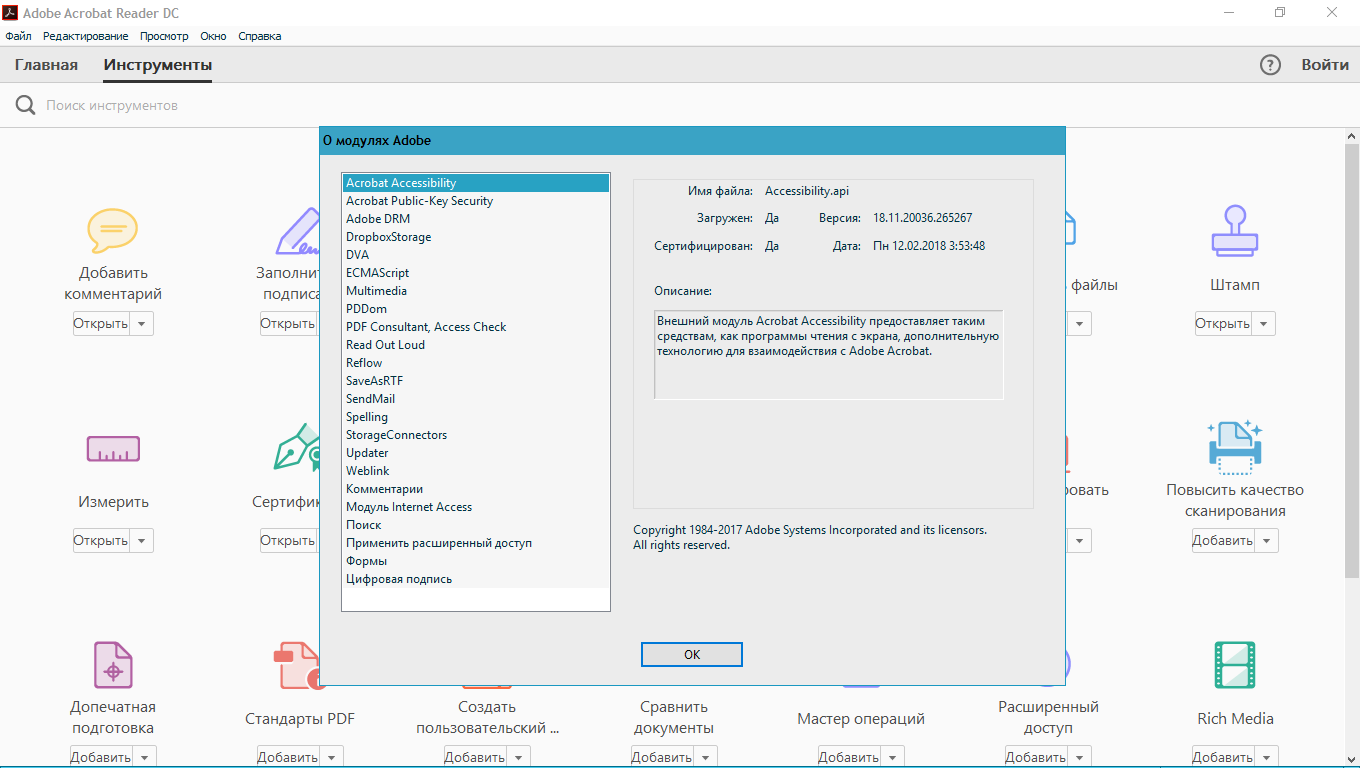
Task: Click the Войти sign-in link
Action: [1325, 65]
